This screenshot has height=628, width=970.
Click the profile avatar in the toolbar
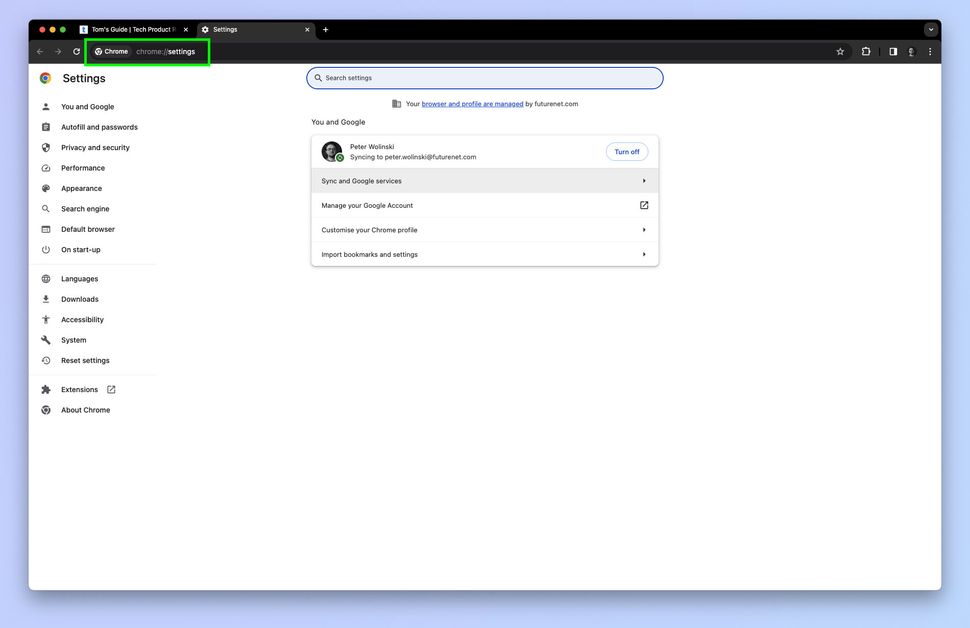pyautogui.click(x=910, y=51)
